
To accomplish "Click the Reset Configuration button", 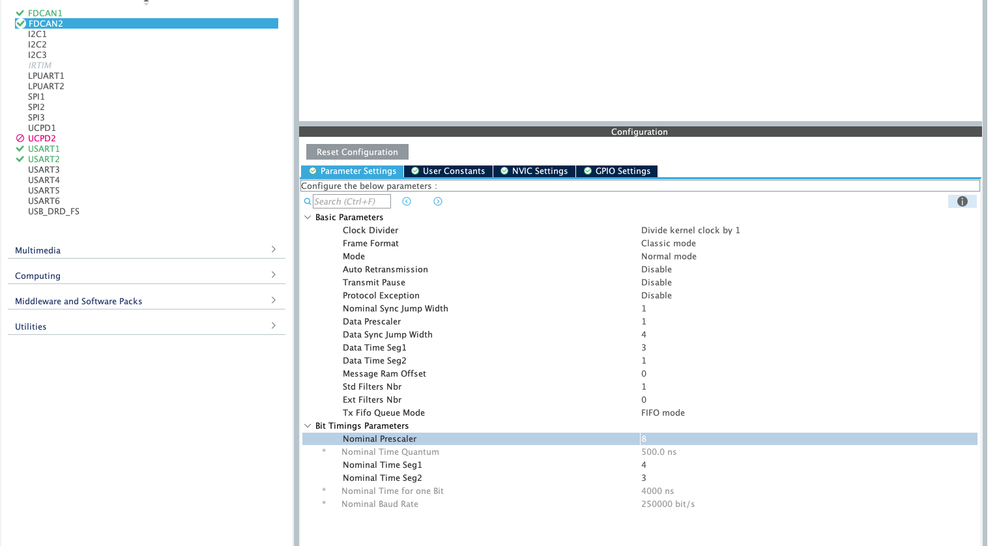I will pos(357,152).
